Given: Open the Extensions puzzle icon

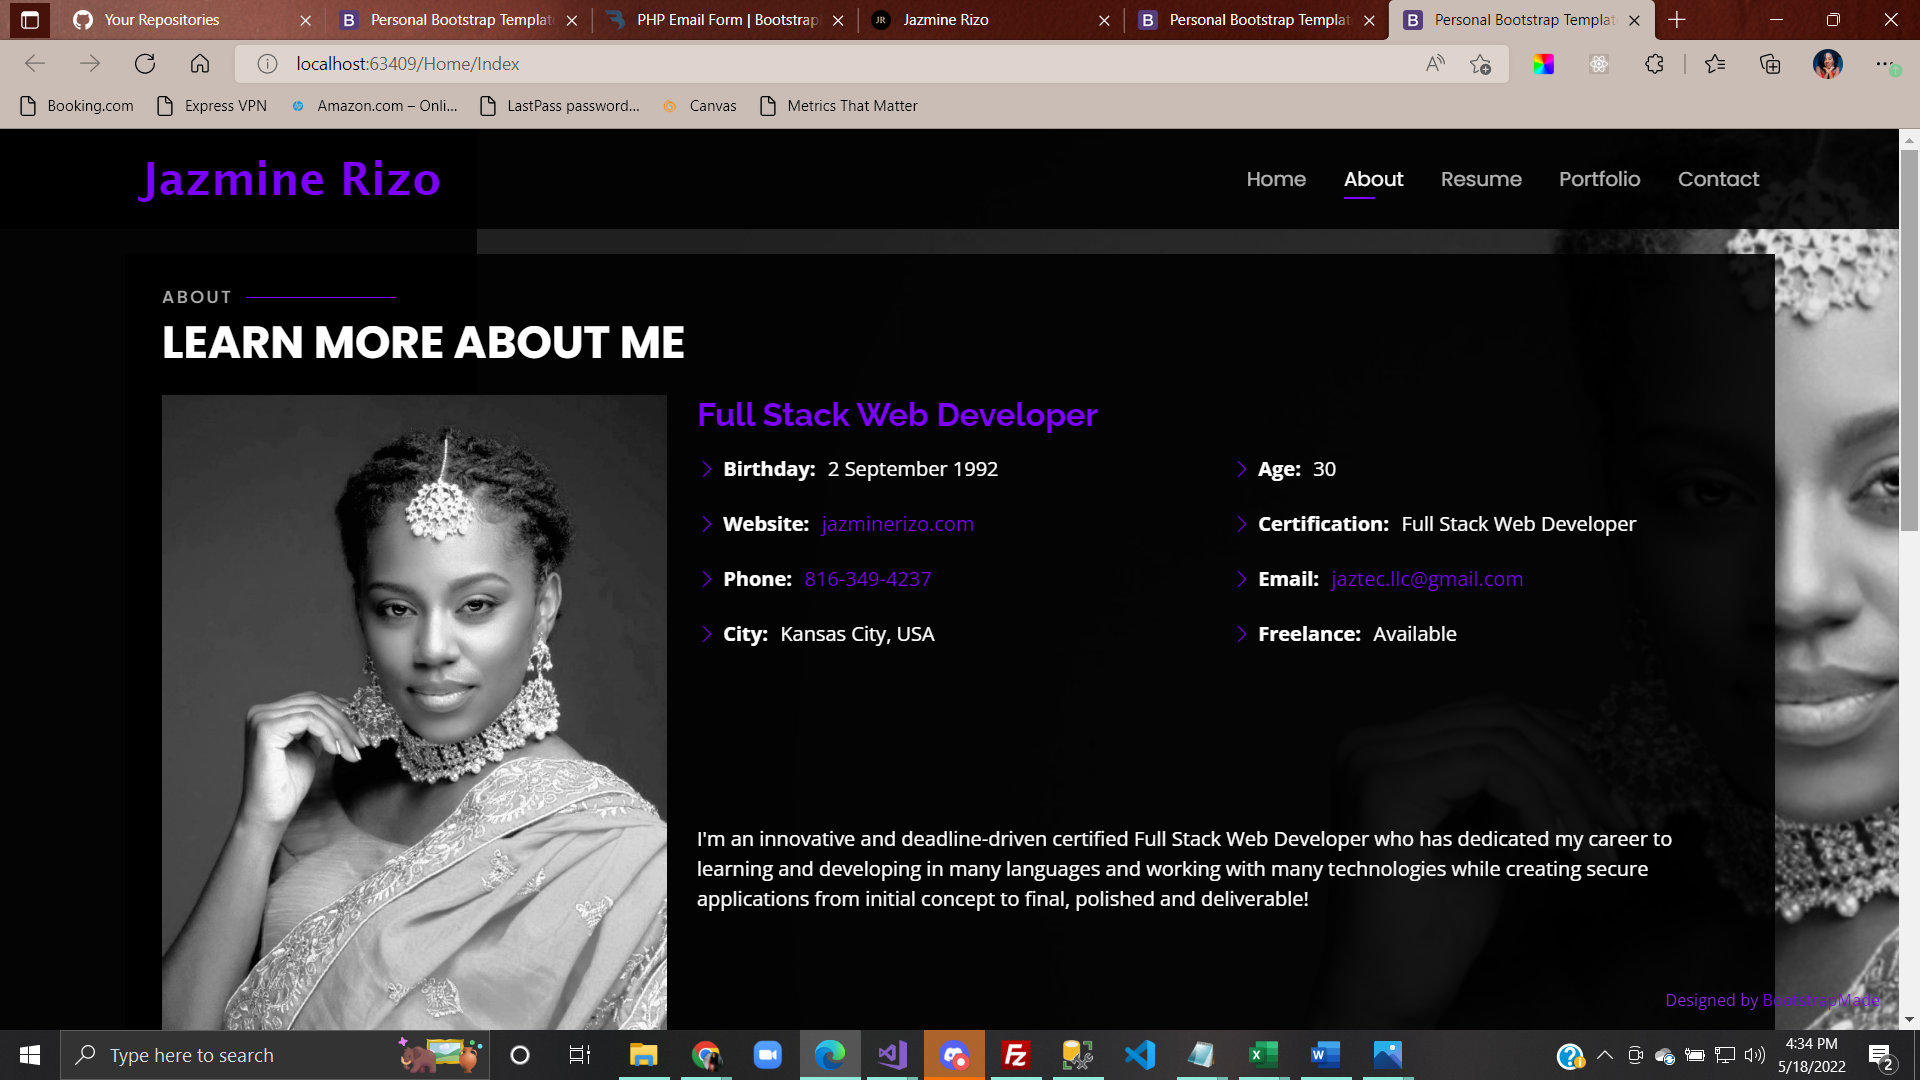Looking at the screenshot, I should [1654, 64].
